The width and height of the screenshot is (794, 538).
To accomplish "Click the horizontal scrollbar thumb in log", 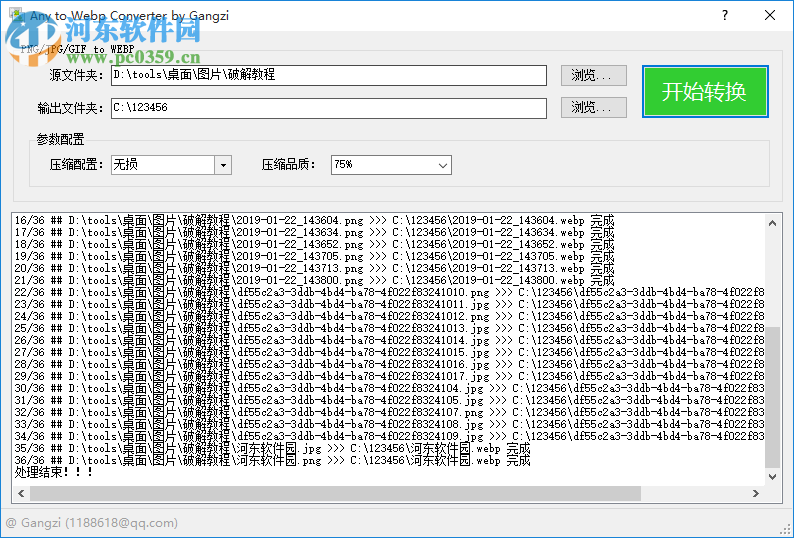I will point(335,493).
